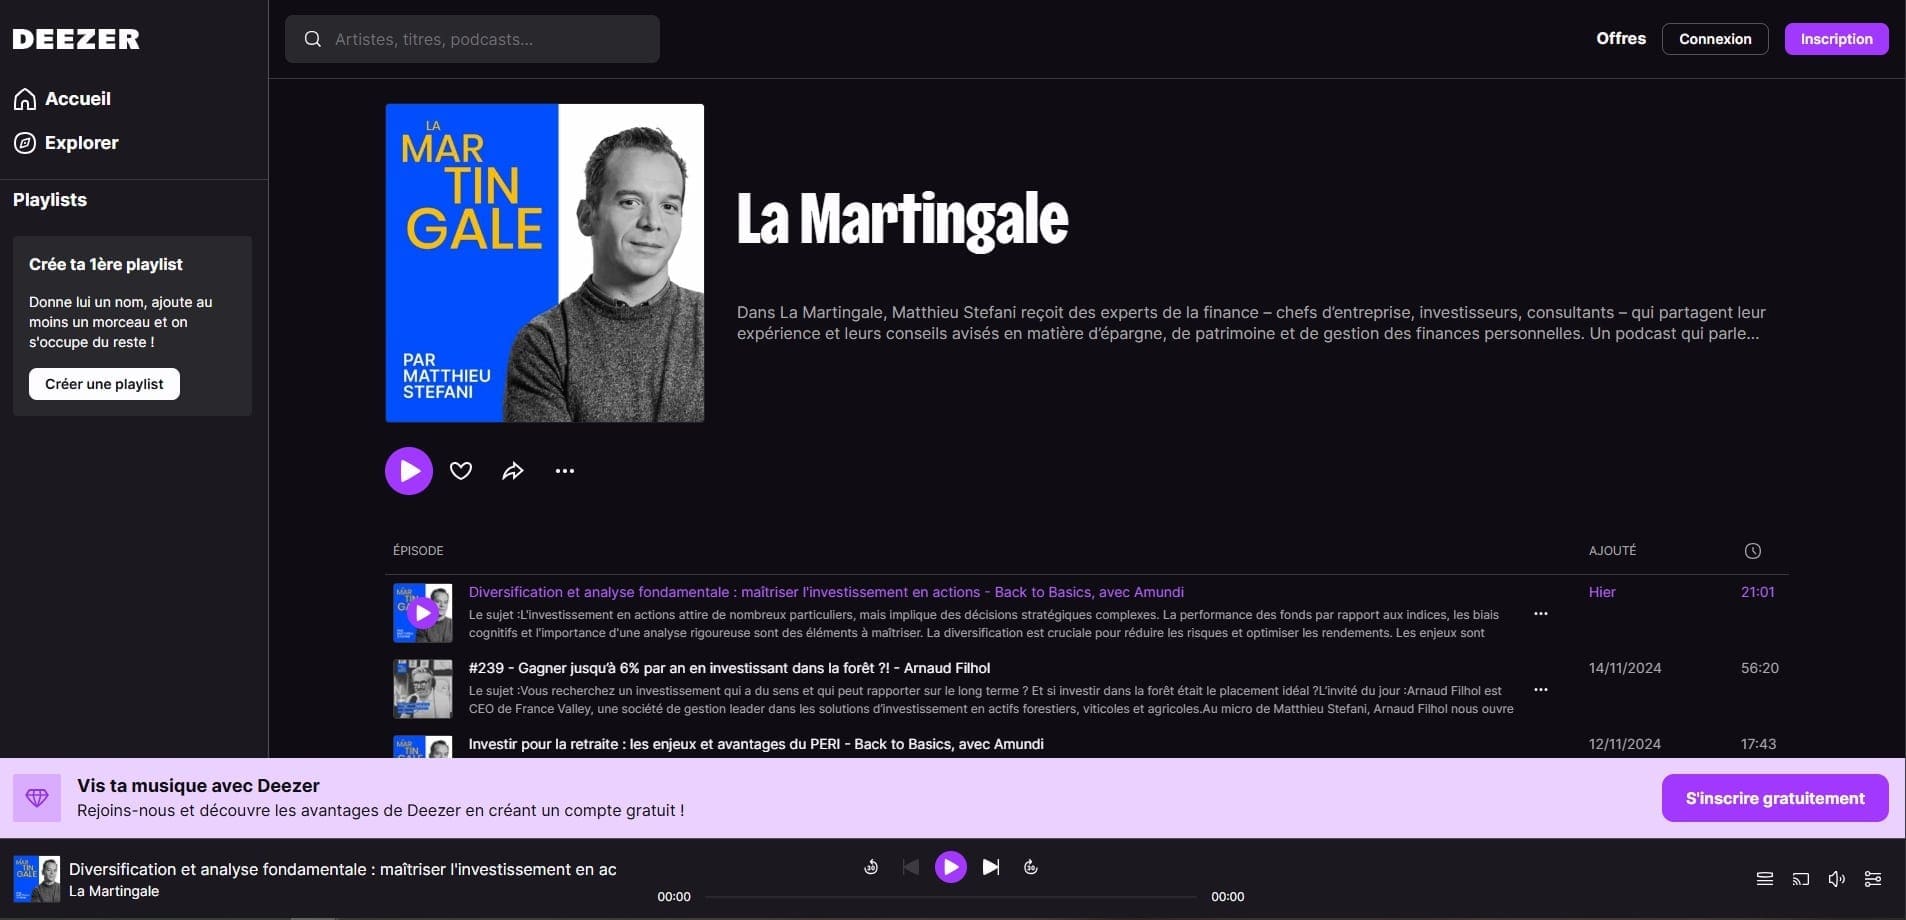
Task: Click the AJOUTÉ column header
Action: click(x=1612, y=551)
